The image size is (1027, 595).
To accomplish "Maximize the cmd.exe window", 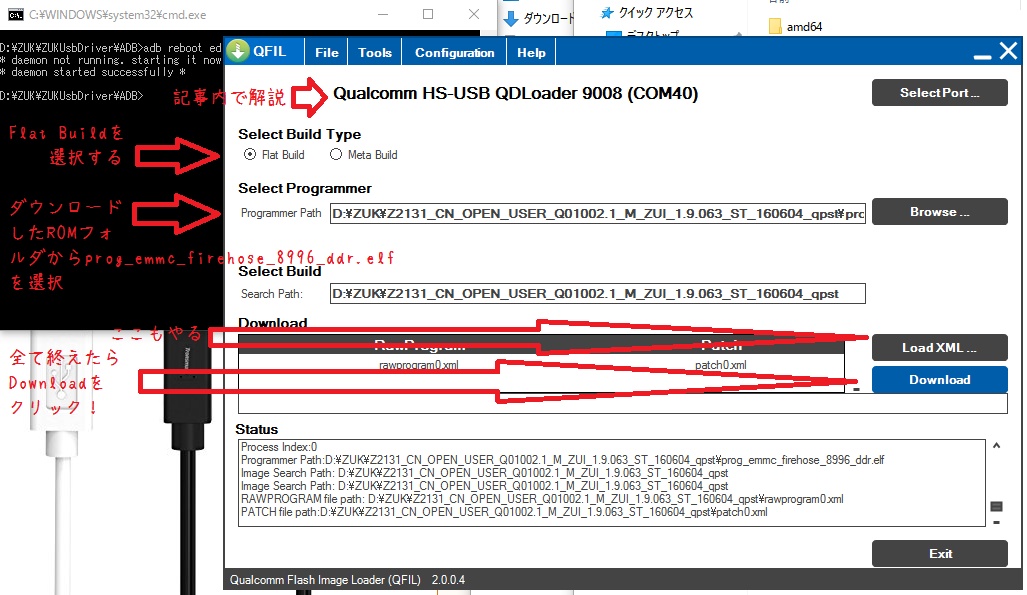I will pyautogui.click(x=428, y=14).
